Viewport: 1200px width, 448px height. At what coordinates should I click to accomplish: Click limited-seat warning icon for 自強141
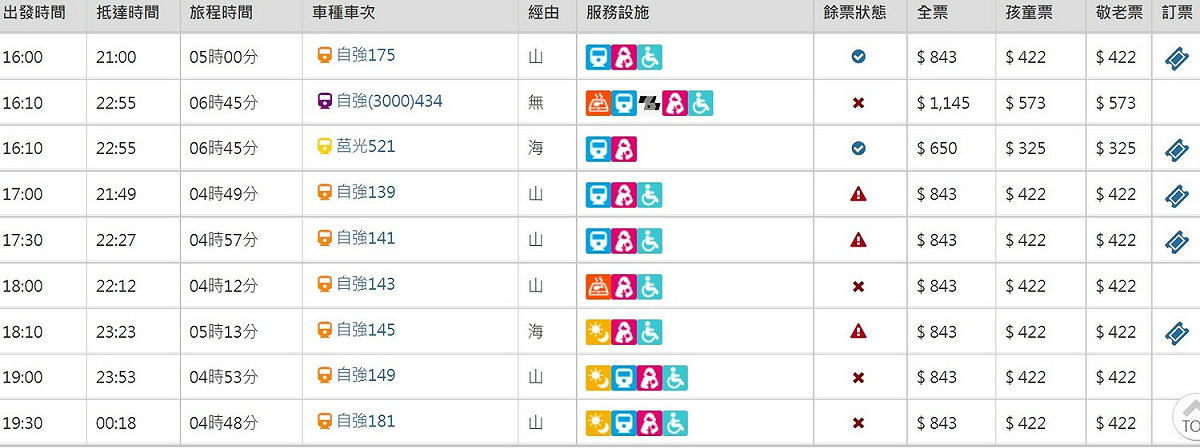[x=858, y=240]
